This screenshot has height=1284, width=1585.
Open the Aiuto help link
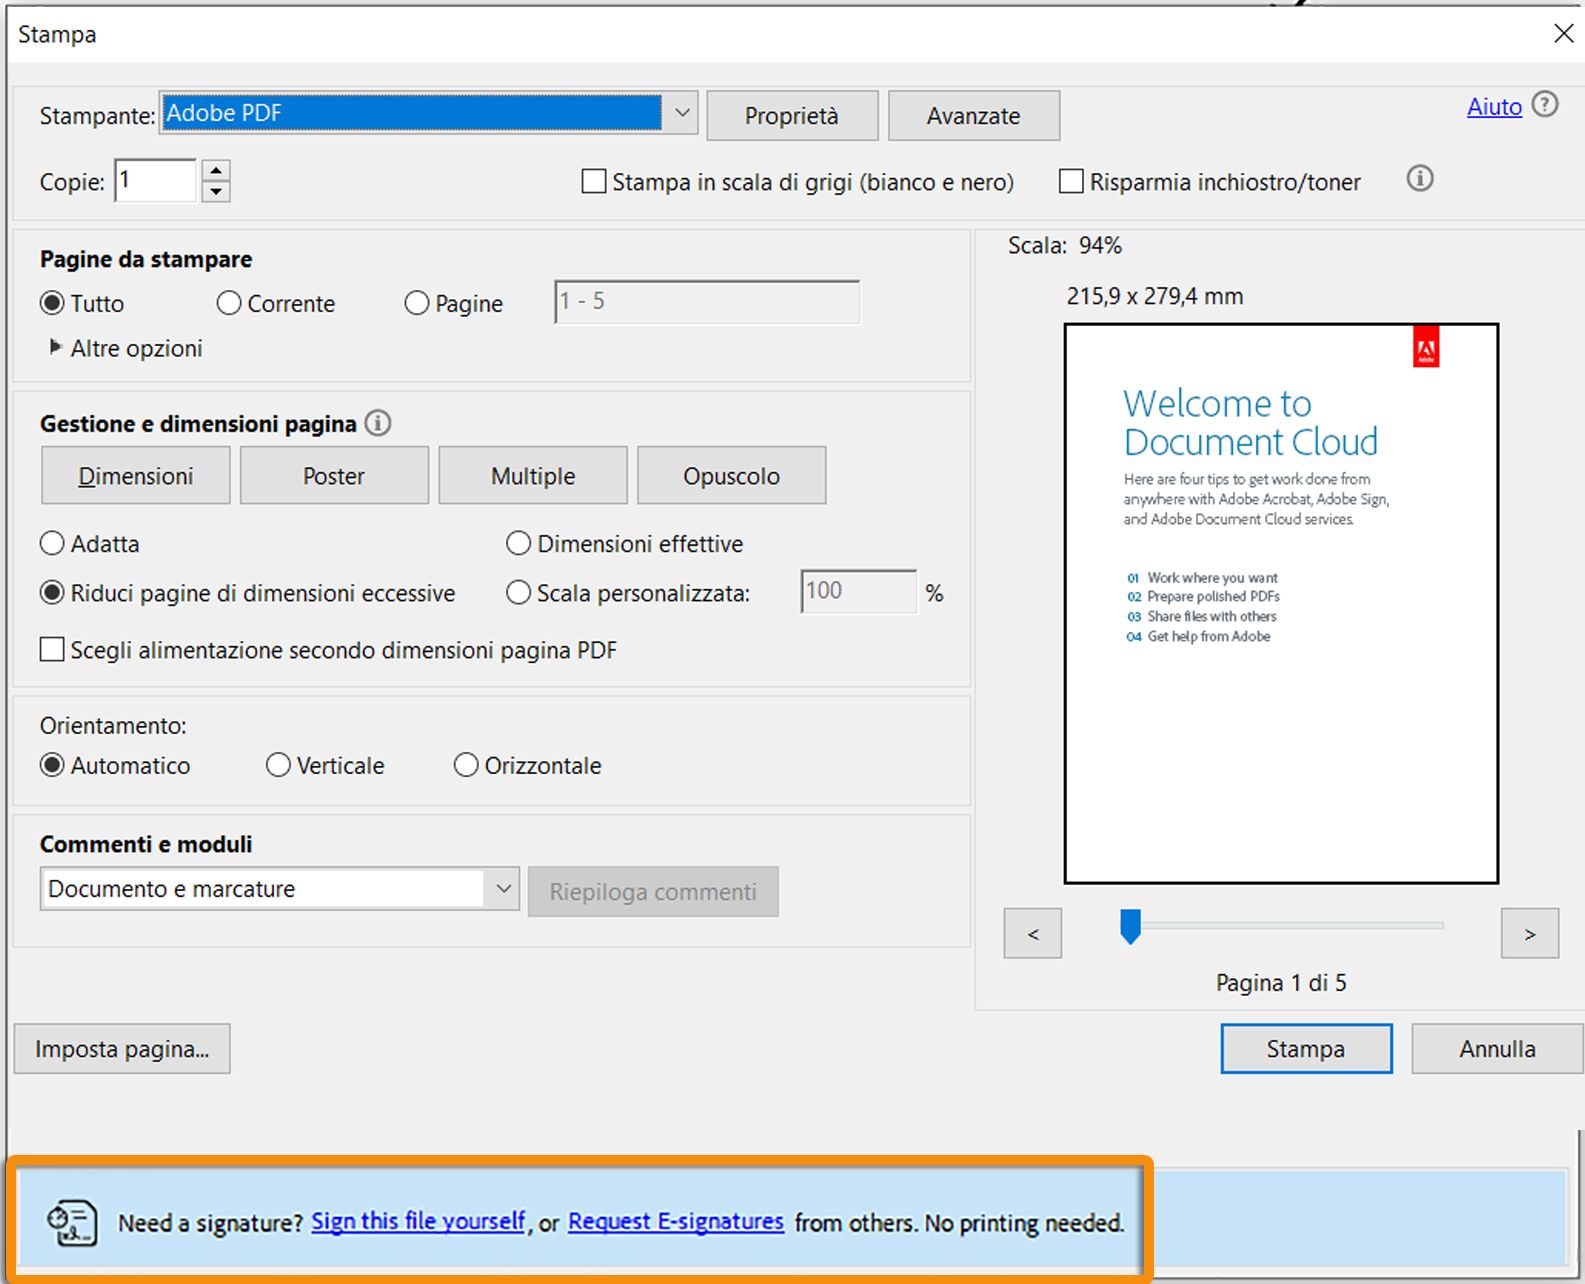[x=1494, y=106]
